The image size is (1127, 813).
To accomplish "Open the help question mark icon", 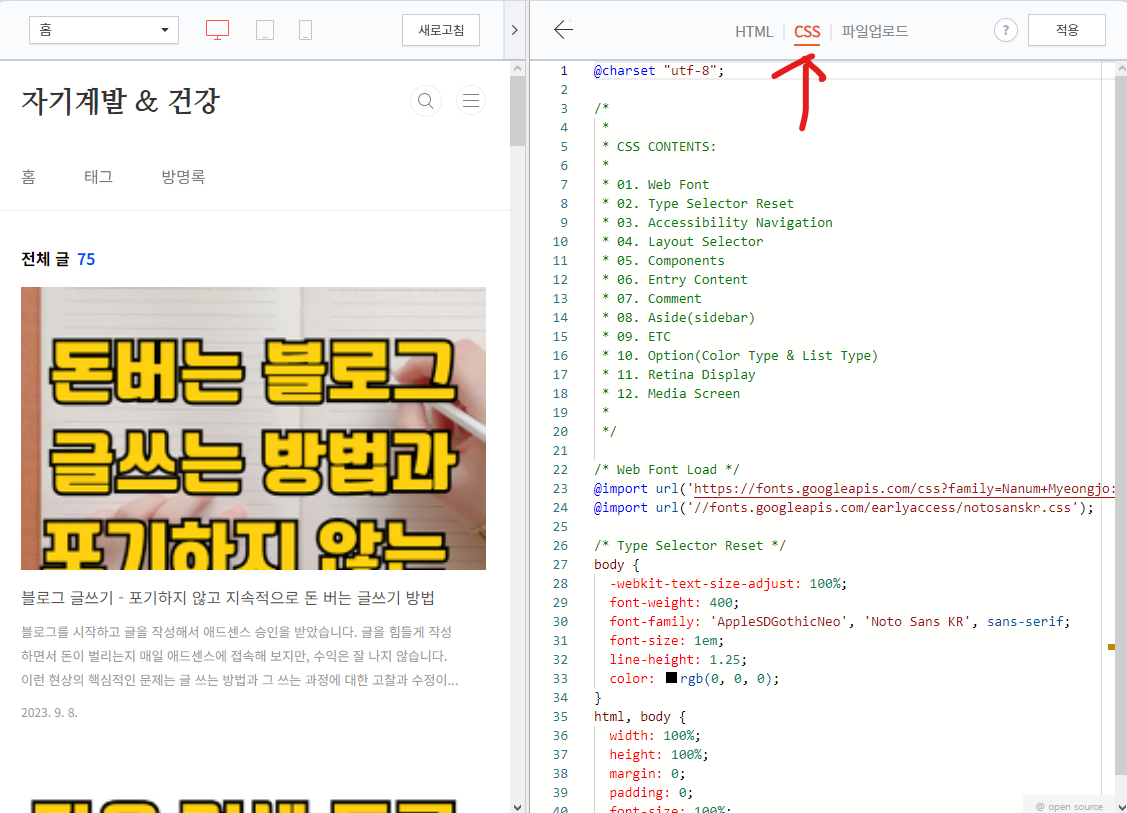I will (1004, 30).
